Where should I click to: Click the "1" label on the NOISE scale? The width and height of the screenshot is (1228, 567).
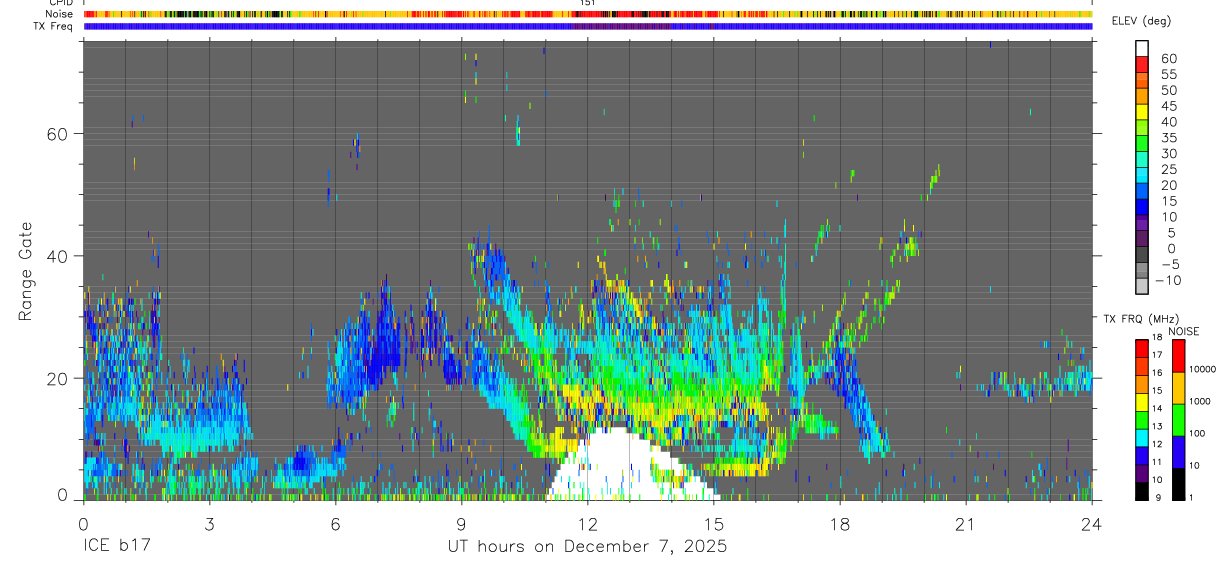pos(1192,497)
